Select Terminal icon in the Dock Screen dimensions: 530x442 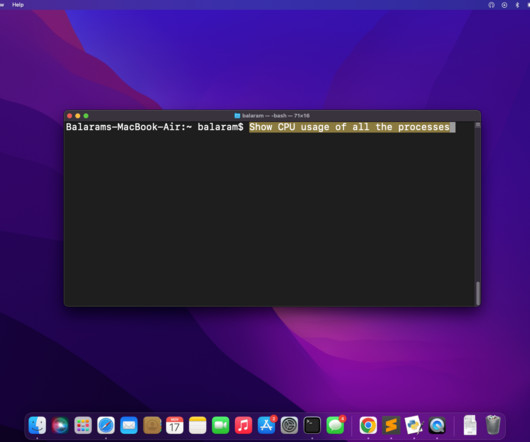(x=312, y=425)
